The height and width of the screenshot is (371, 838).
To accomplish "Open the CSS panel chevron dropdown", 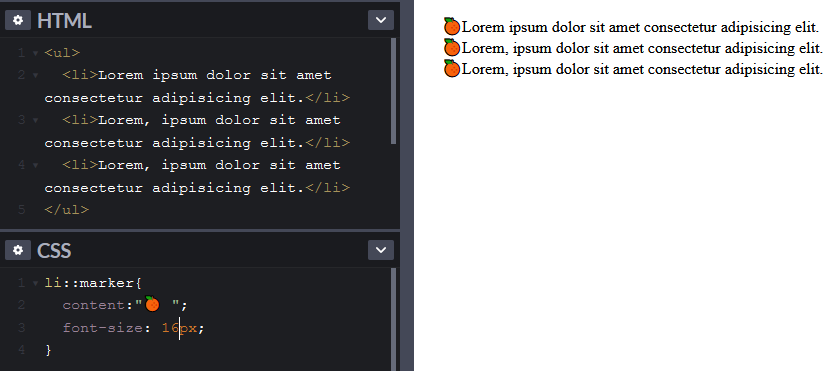I will coord(381,250).
